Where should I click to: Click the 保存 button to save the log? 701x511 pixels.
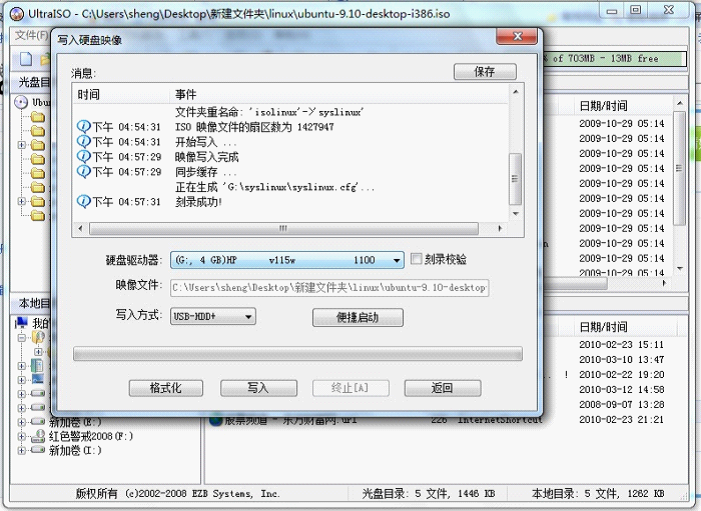point(485,72)
